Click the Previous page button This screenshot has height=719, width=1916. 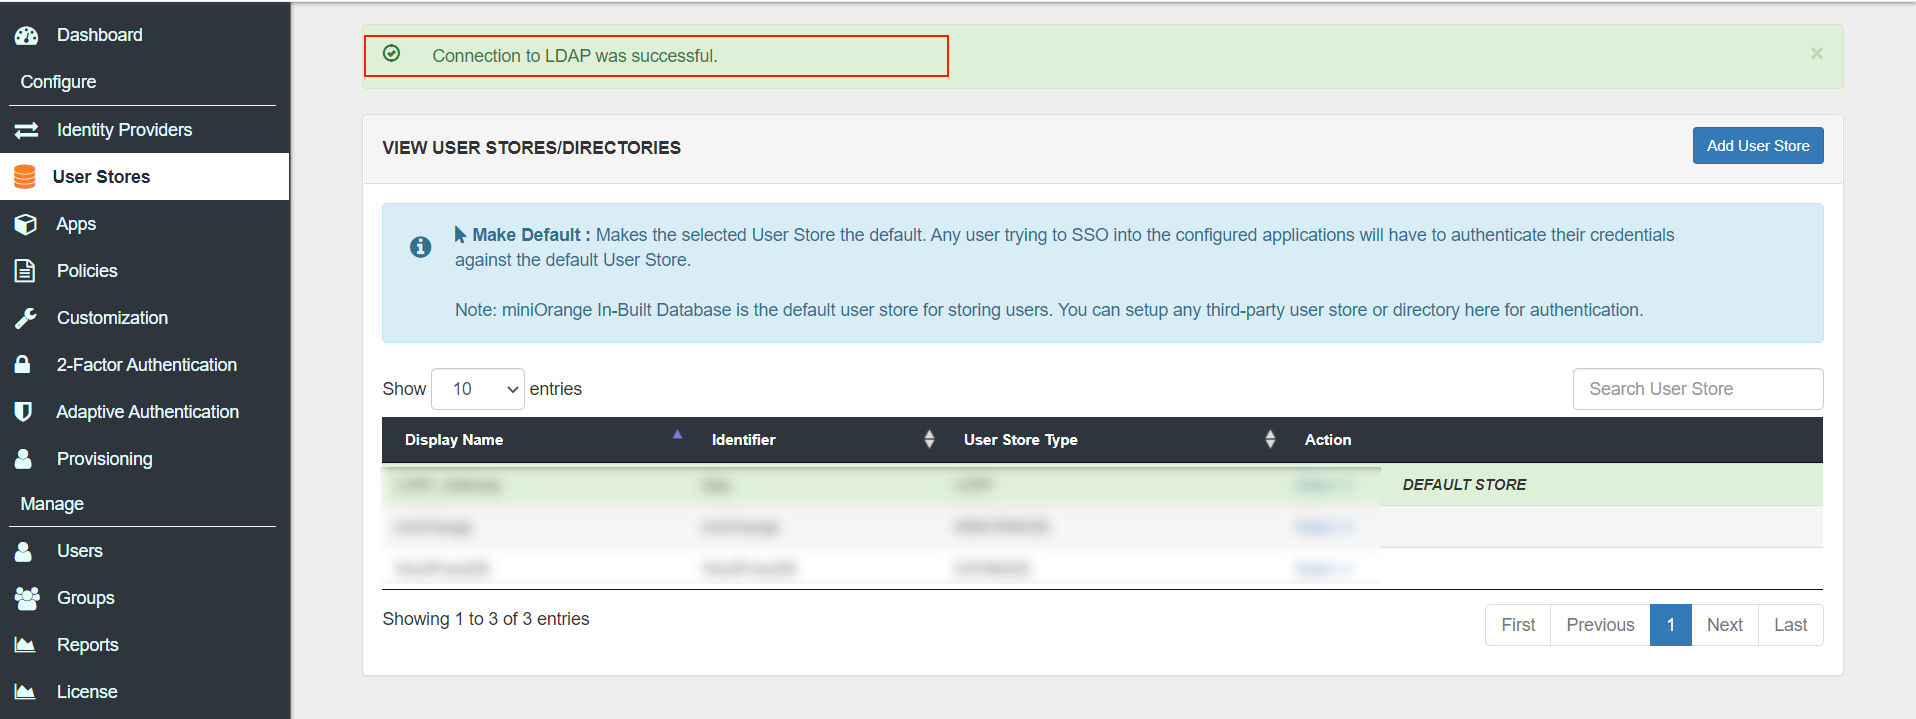pyautogui.click(x=1600, y=625)
